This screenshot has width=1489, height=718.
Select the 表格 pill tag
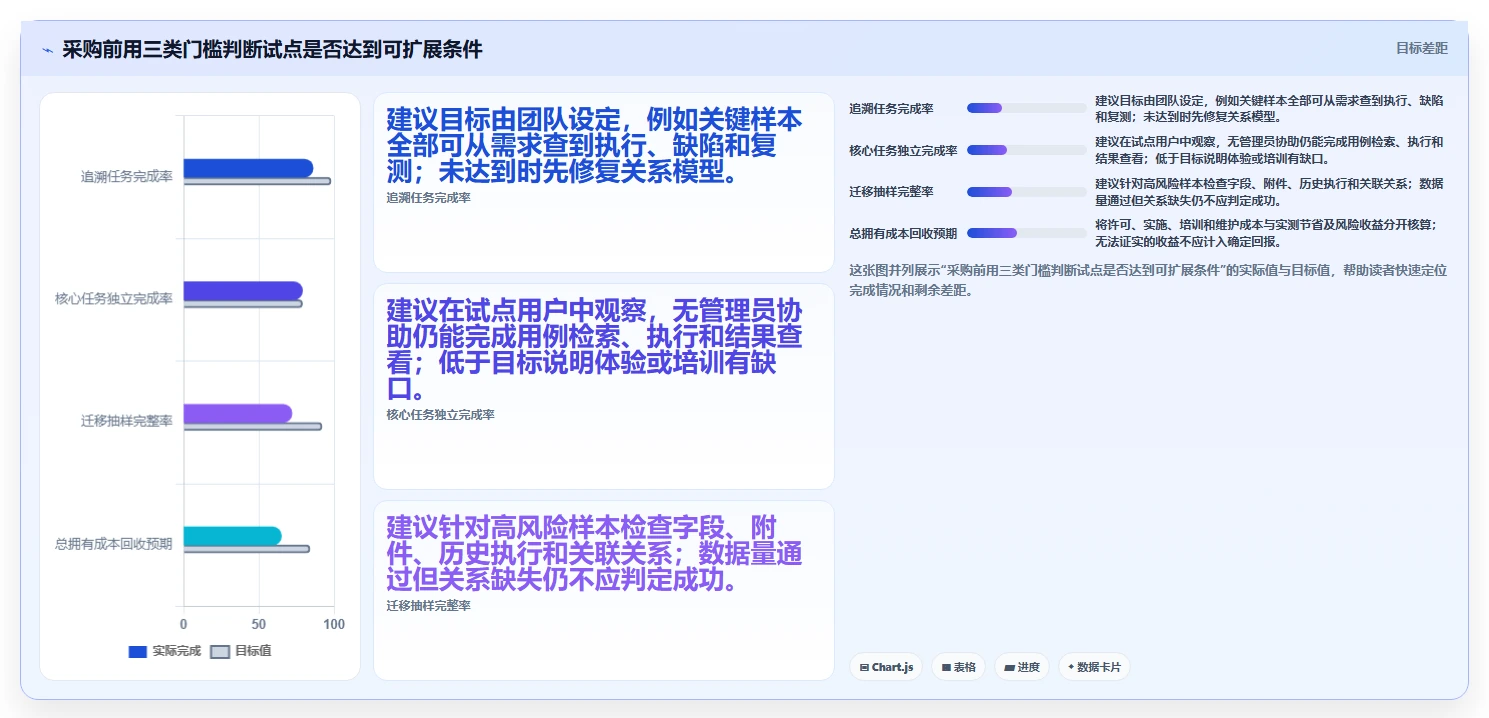[x=958, y=667]
